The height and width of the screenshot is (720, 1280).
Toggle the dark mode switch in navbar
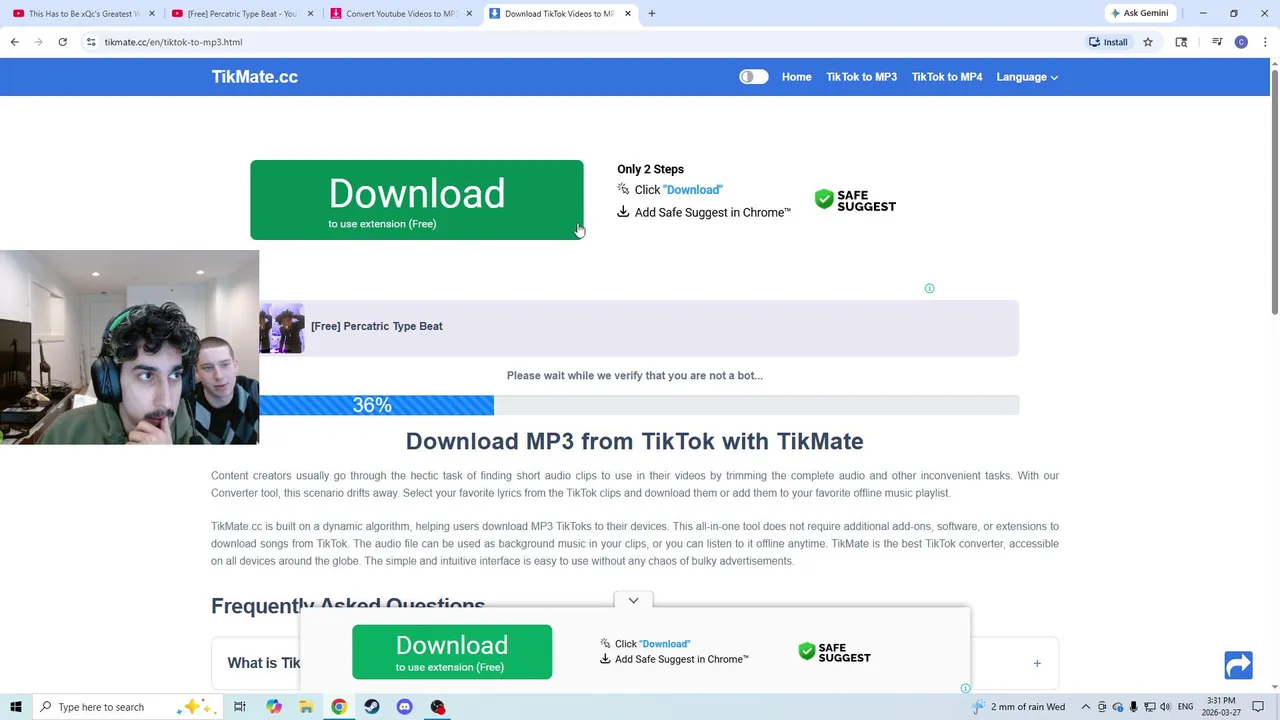(754, 77)
